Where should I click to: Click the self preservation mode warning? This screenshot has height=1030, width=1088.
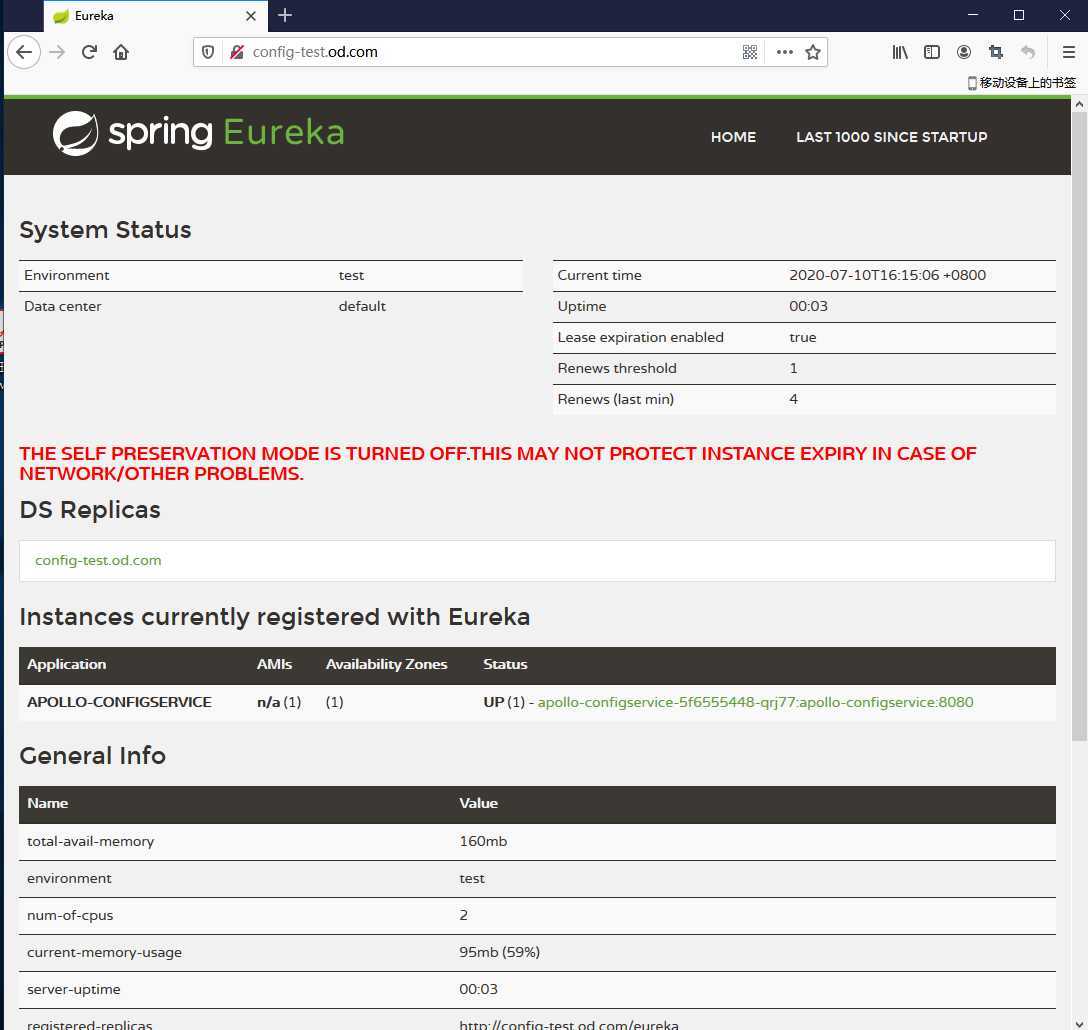(x=498, y=463)
